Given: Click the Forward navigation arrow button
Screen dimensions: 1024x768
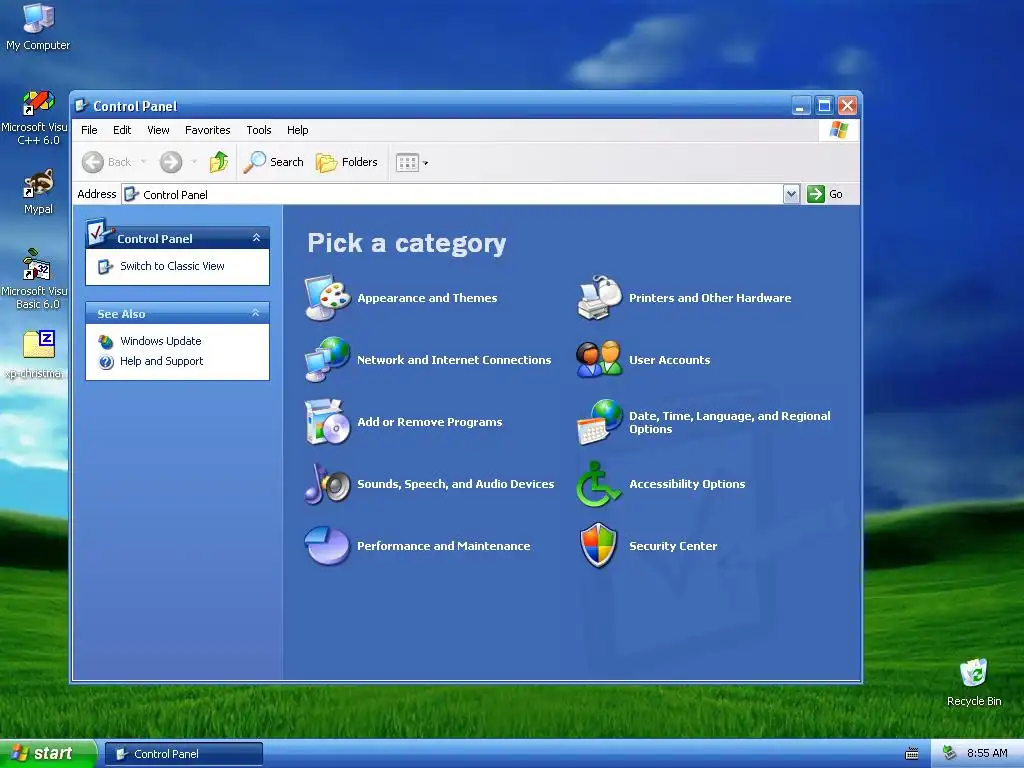Looking at the screenshot, I should (171, 162).
